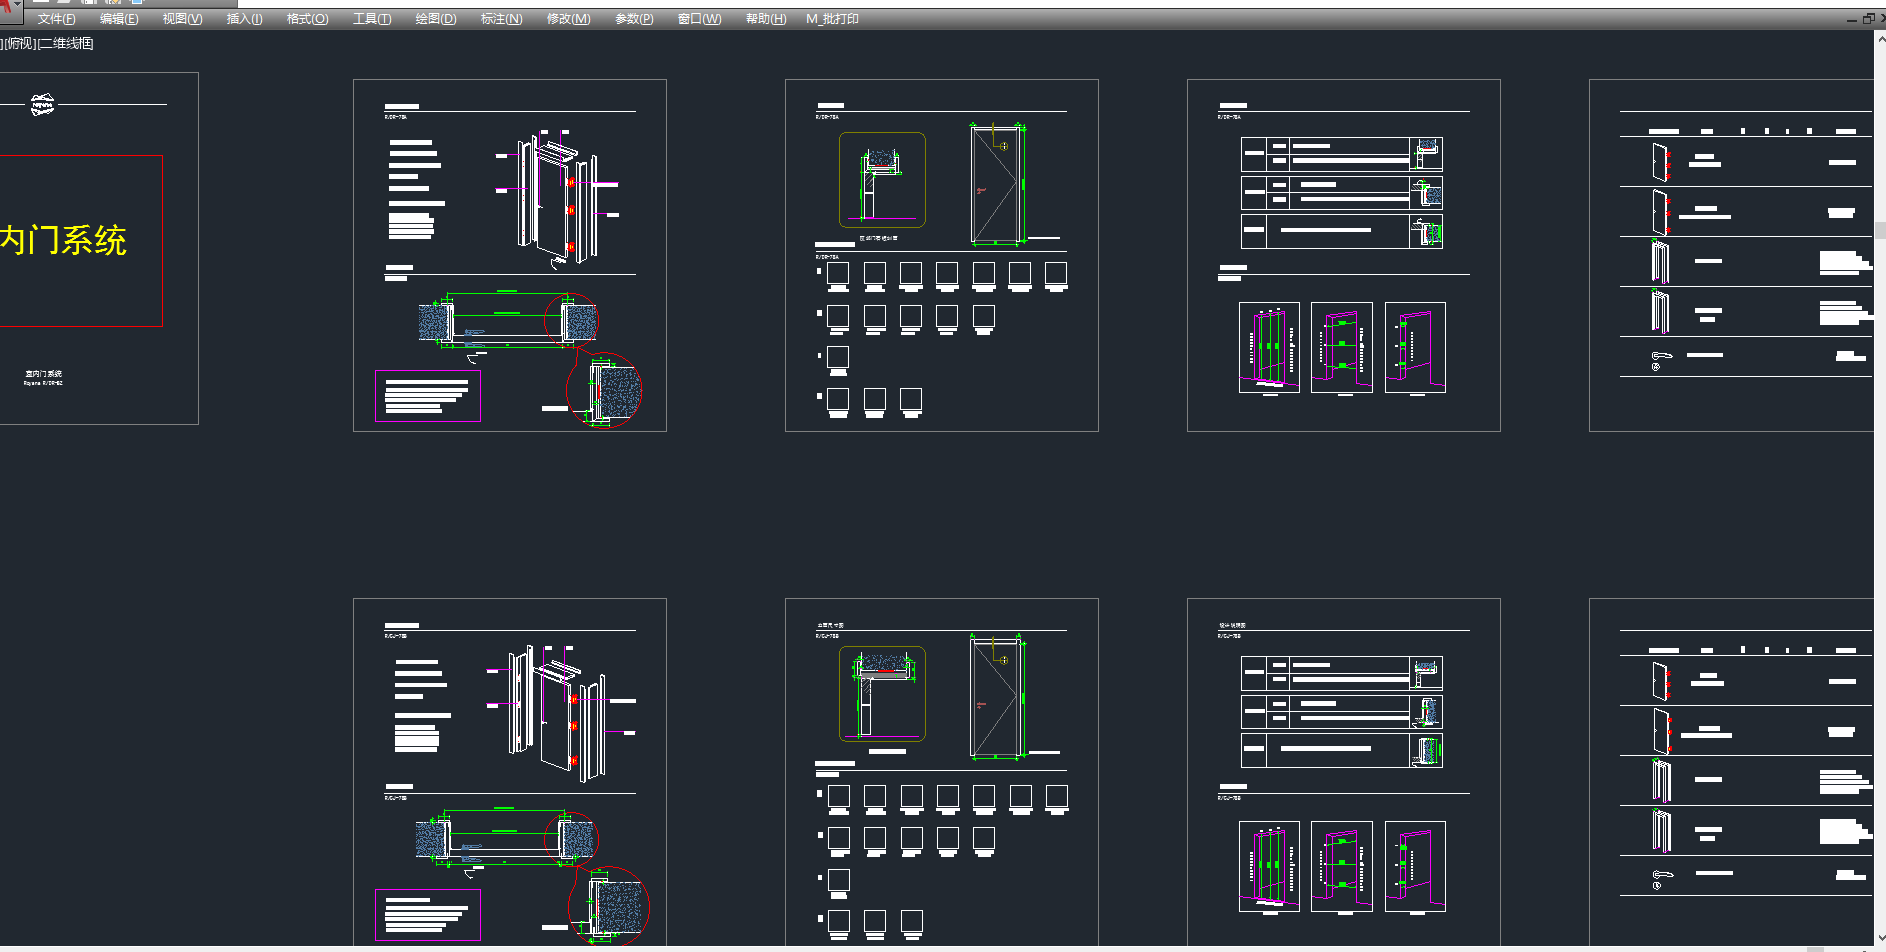Click the vertical scrollbar up arrow
The height and width of the screenshot is (952, 1886).
[x=1880, y=39]
